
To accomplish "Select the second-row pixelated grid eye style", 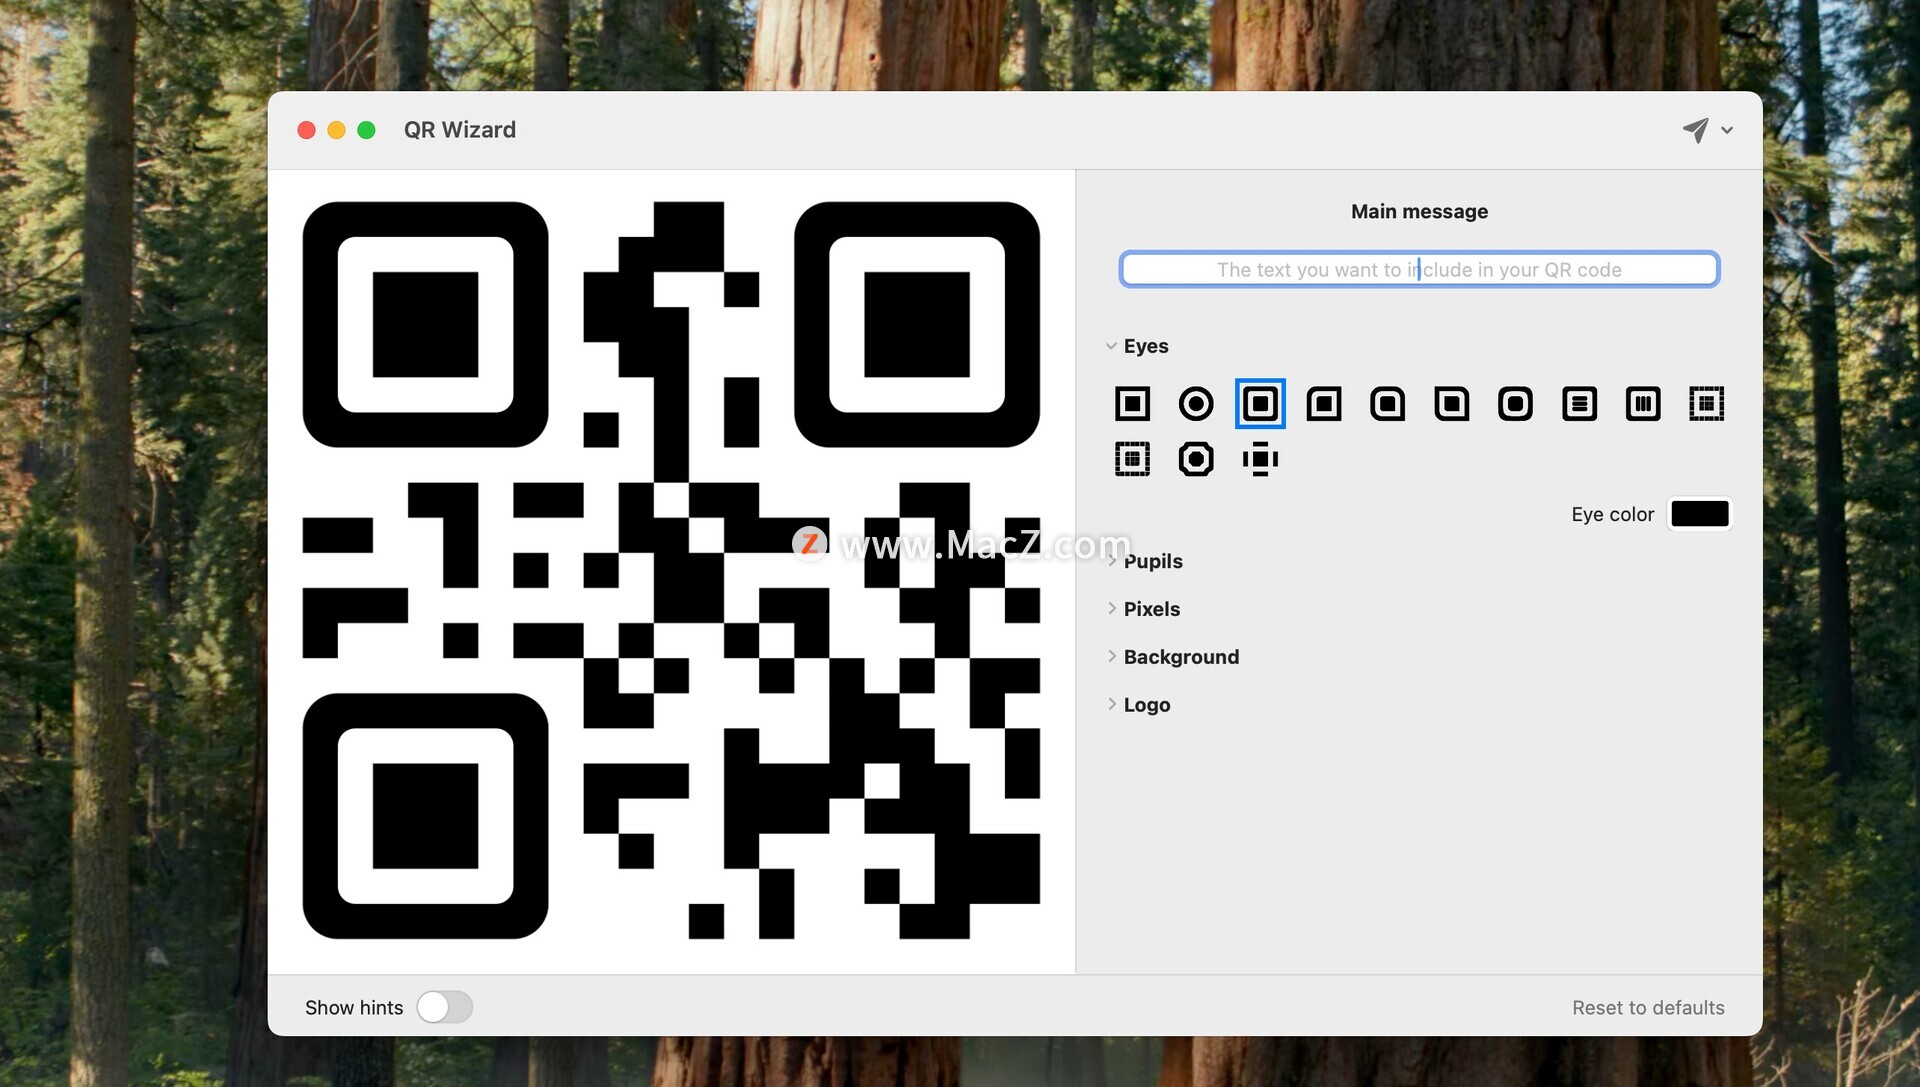I will 1132,459.
